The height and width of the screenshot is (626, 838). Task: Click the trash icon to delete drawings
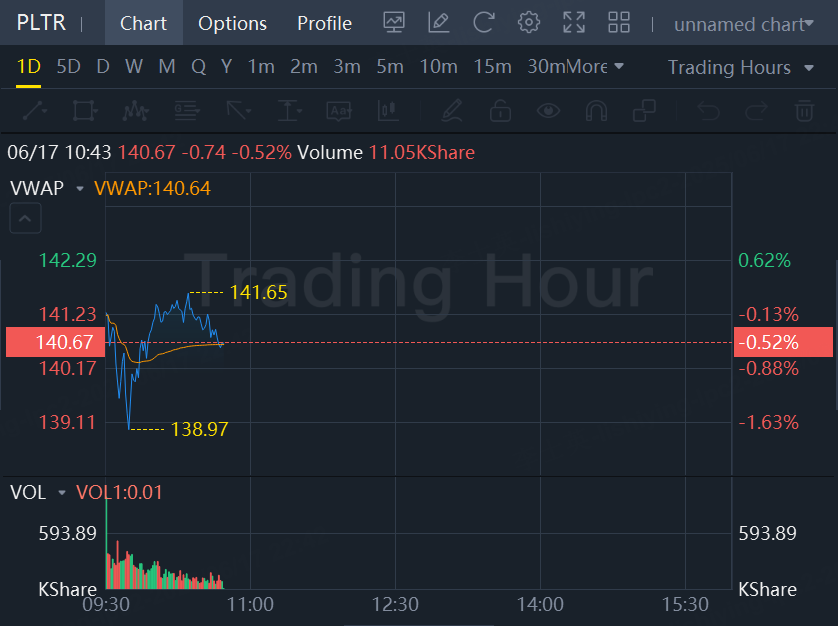[804, 111]
